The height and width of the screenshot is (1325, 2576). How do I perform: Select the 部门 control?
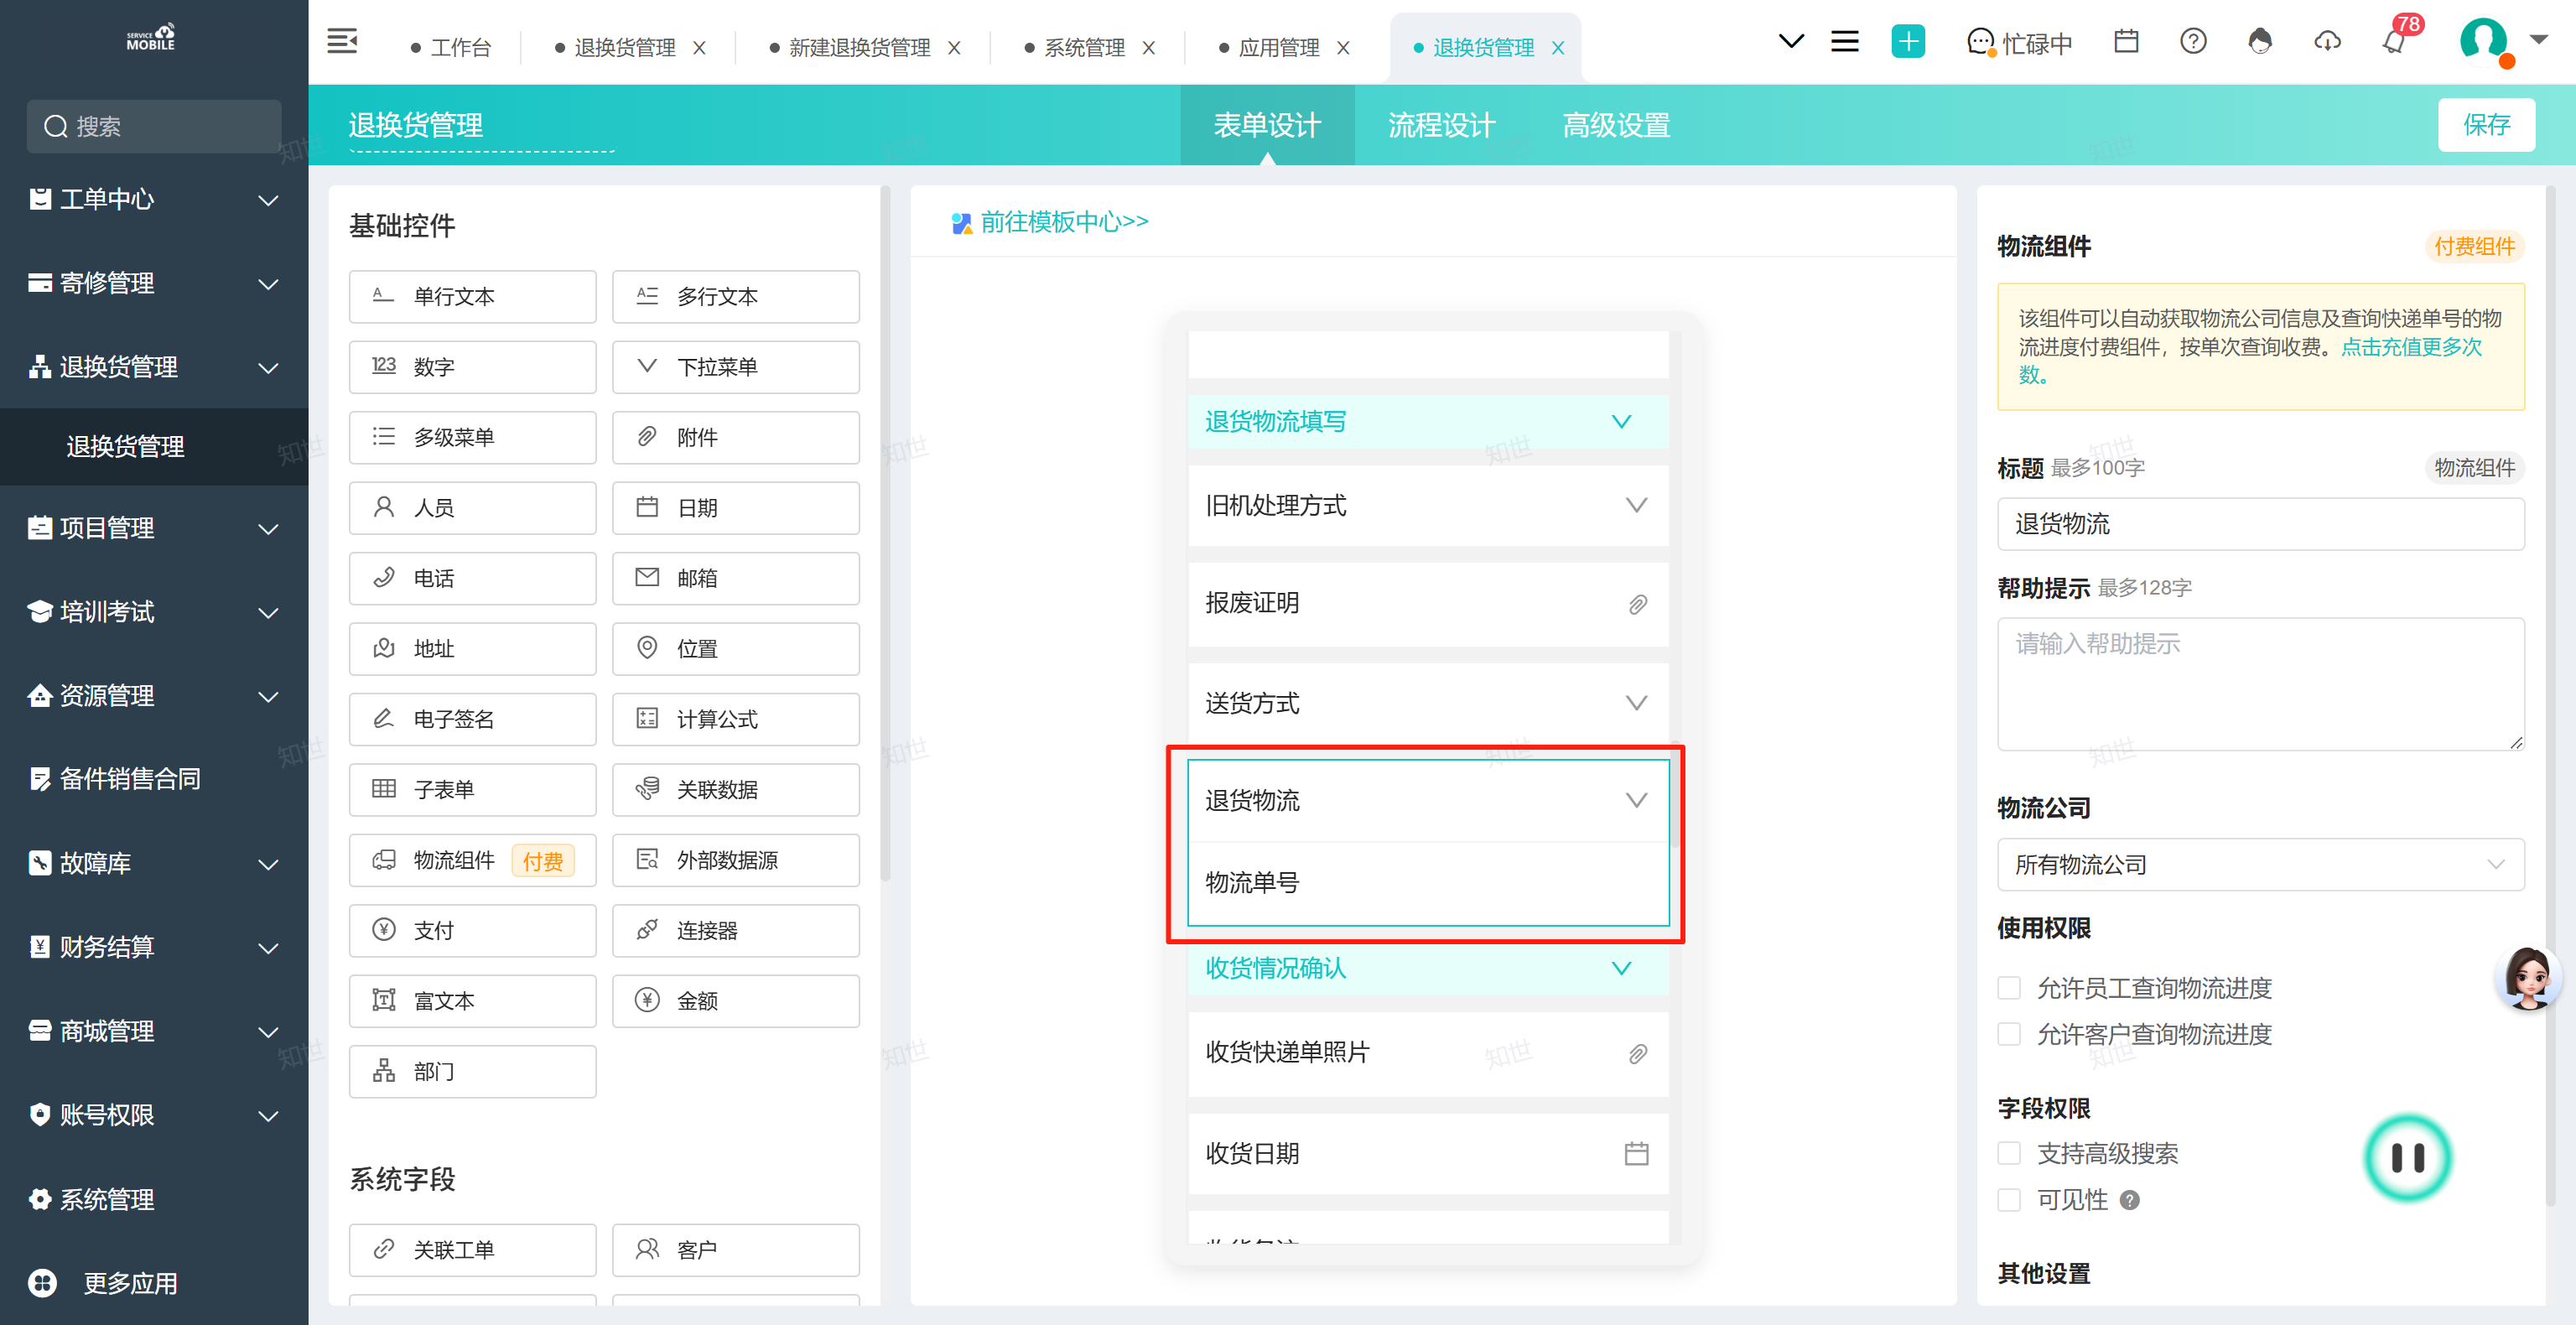(472, 1071)
